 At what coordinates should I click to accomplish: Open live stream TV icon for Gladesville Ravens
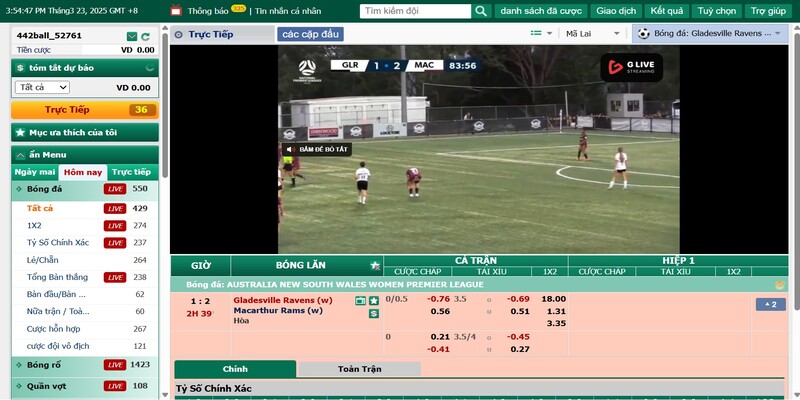(x=361, y=301)
